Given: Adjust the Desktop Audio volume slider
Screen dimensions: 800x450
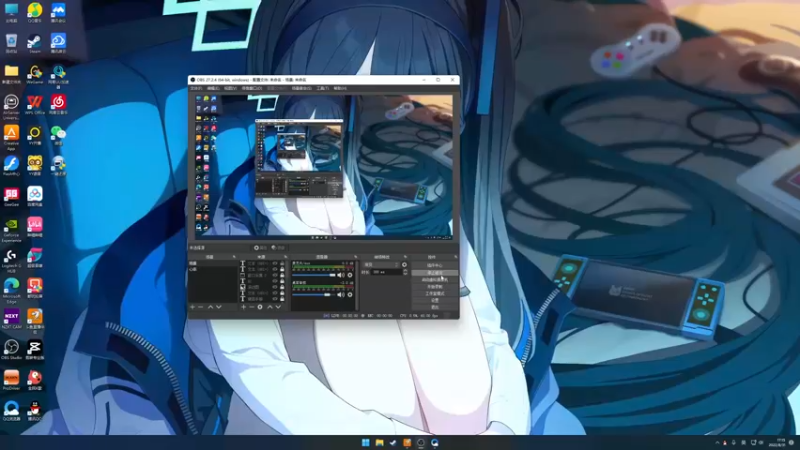Looking at the screenshot, I should tap(313, 294).
